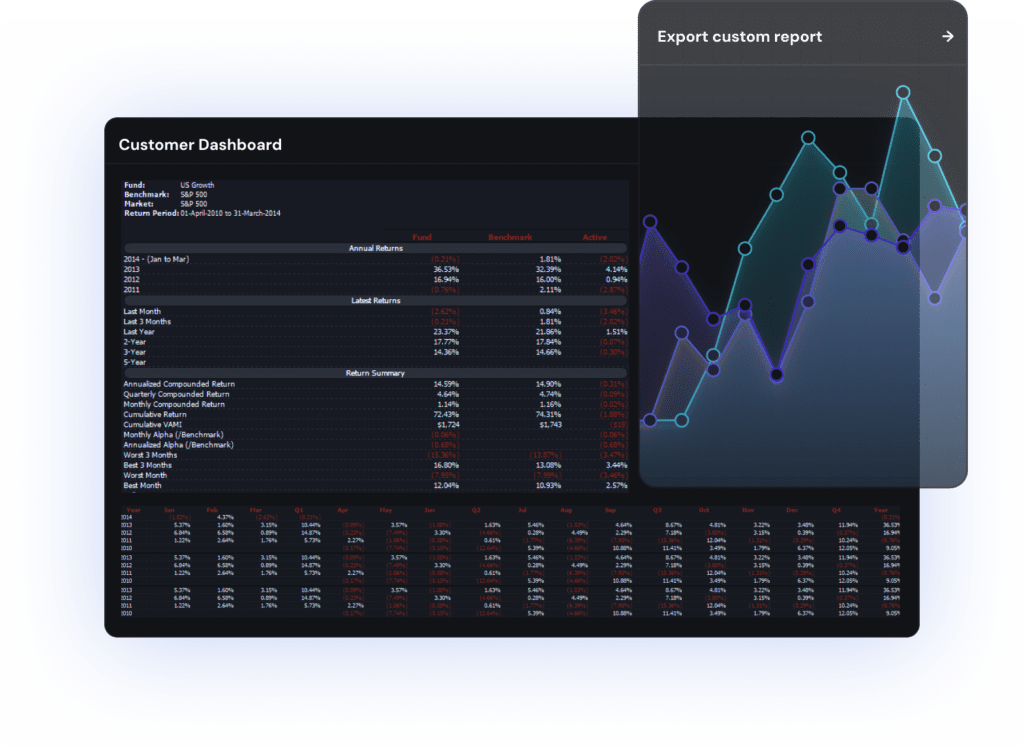
Task: Select the $1,724 Cumulative VAMI value
Action: pyautogui.click(x=448, y=424)
